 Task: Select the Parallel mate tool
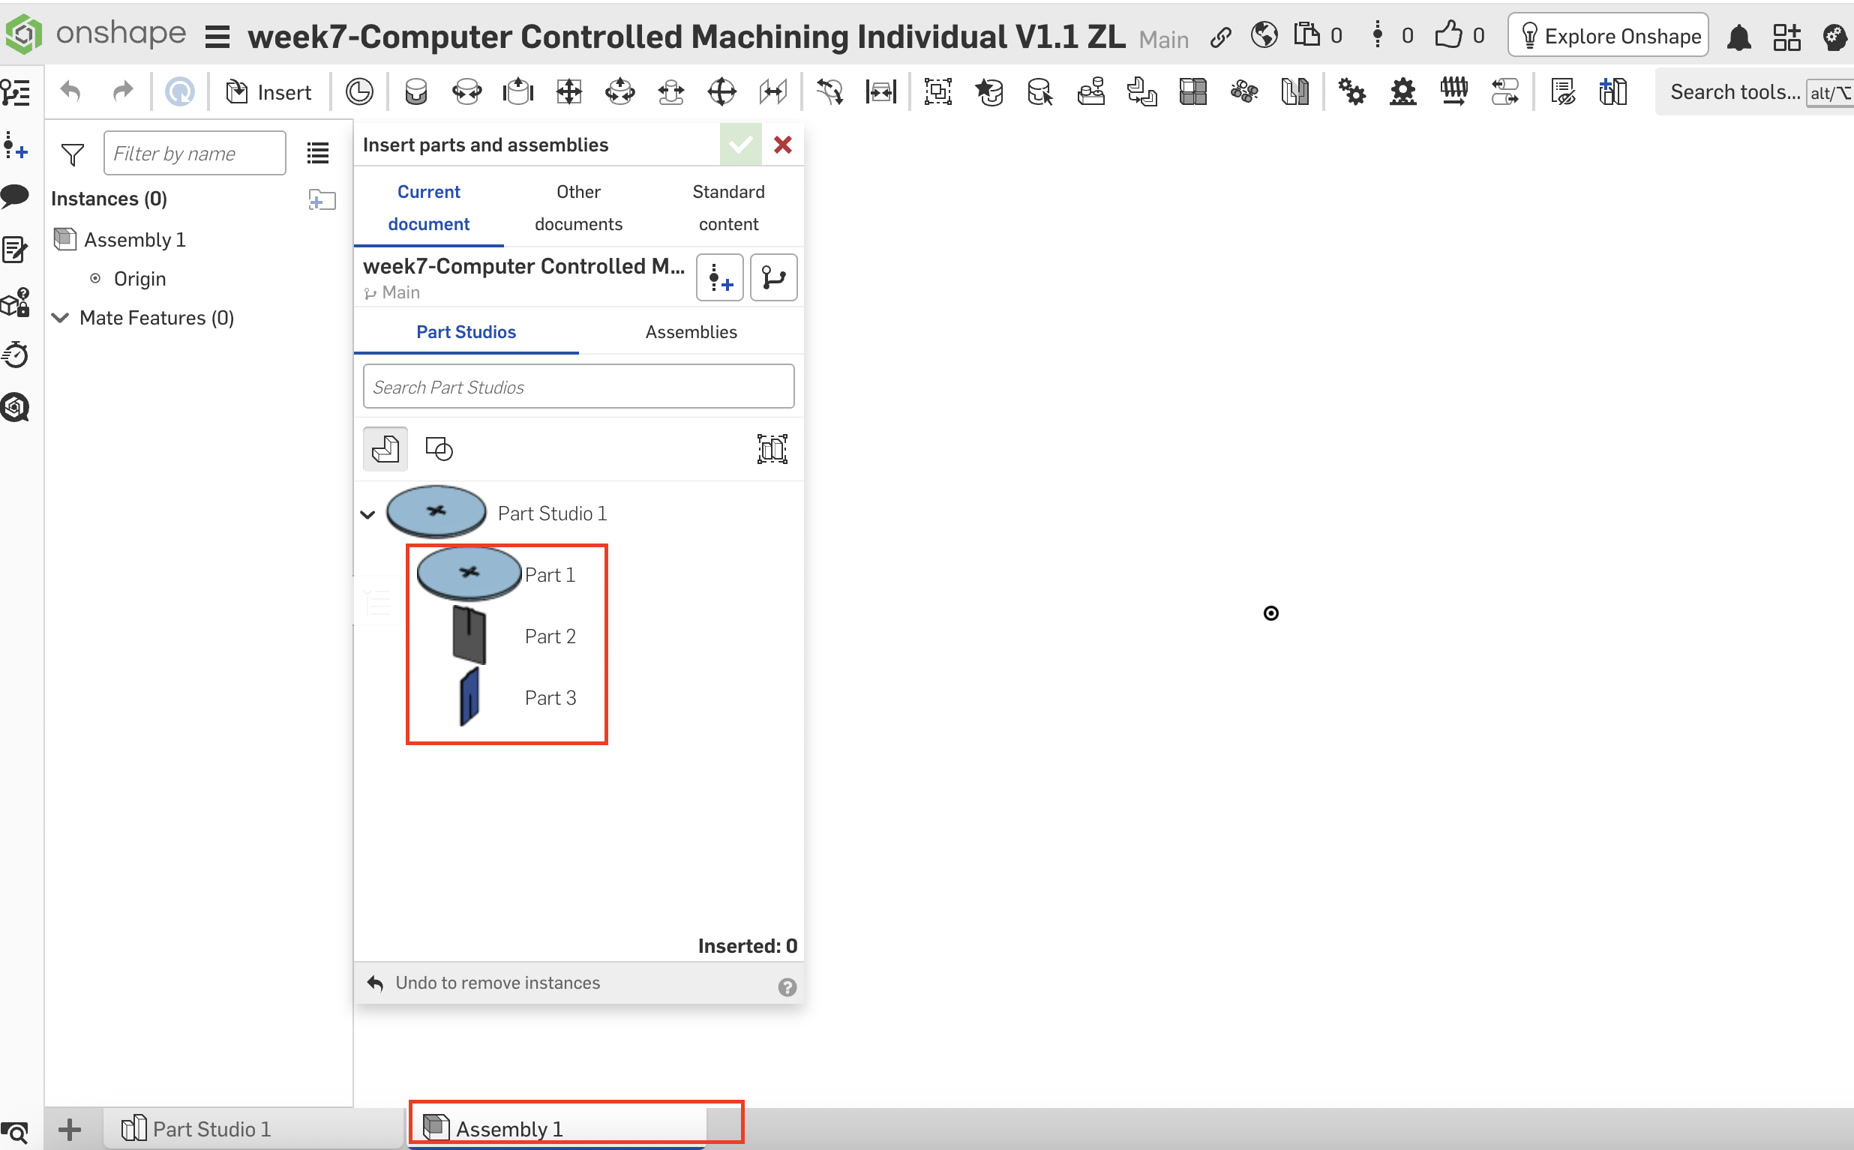[773, 92]
